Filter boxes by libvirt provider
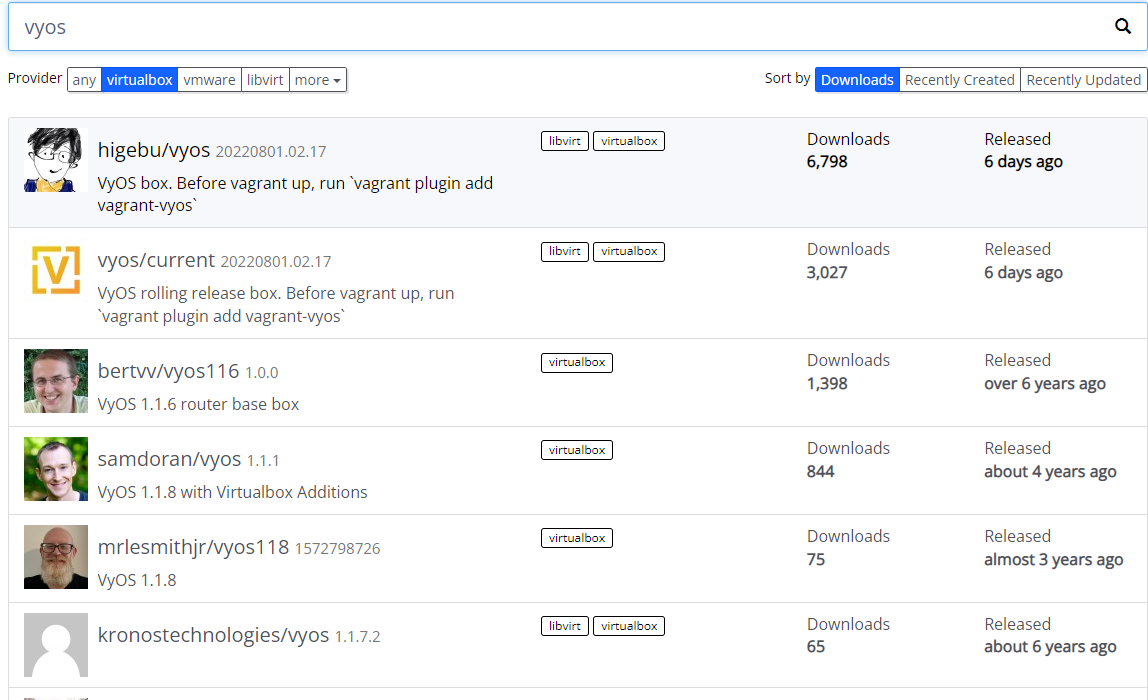The image size is (1148, 700). click(x=265, y=80)
